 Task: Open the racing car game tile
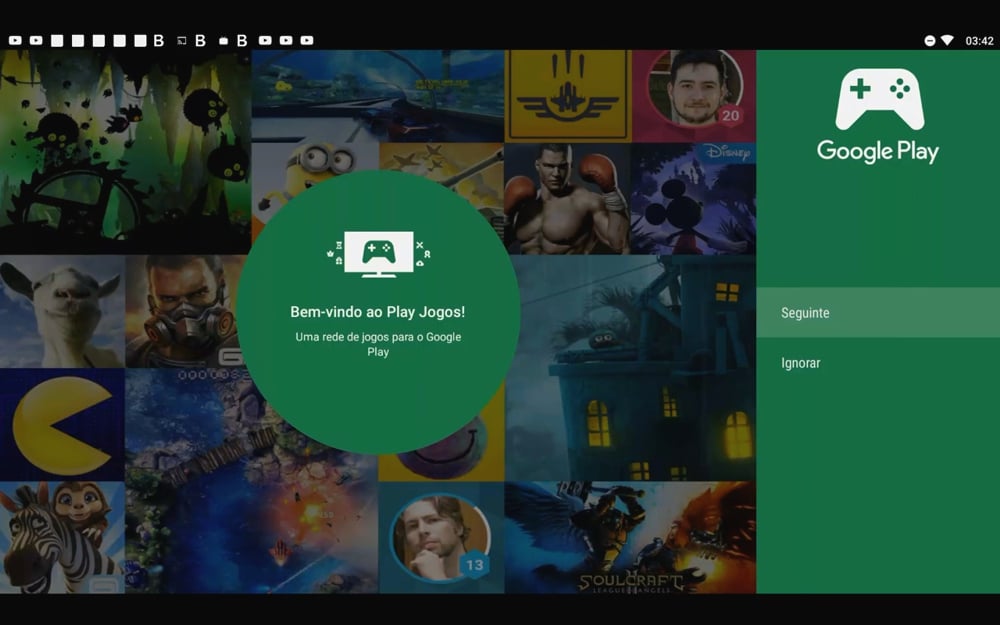click(x=378, y=96)
